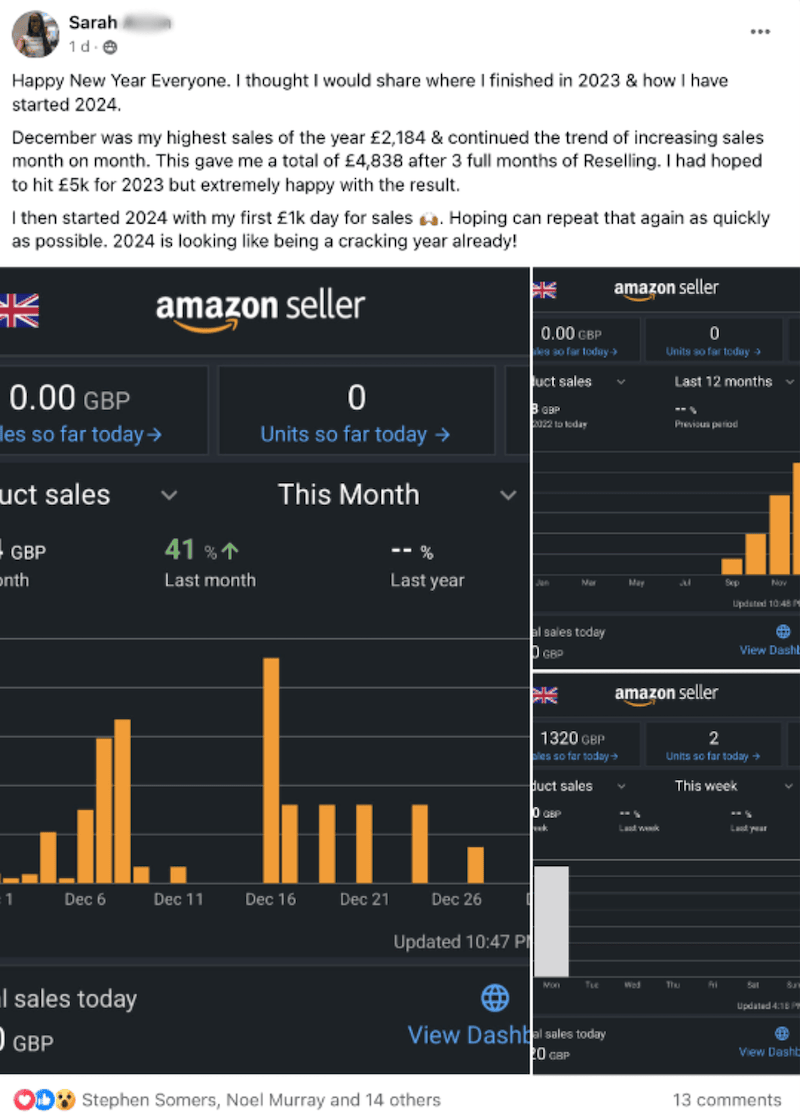The width and height of the screenshot is (800, 1115).
Task: Click the tallest Dec 16 bar in the chart
Action: tap(270, 770)
